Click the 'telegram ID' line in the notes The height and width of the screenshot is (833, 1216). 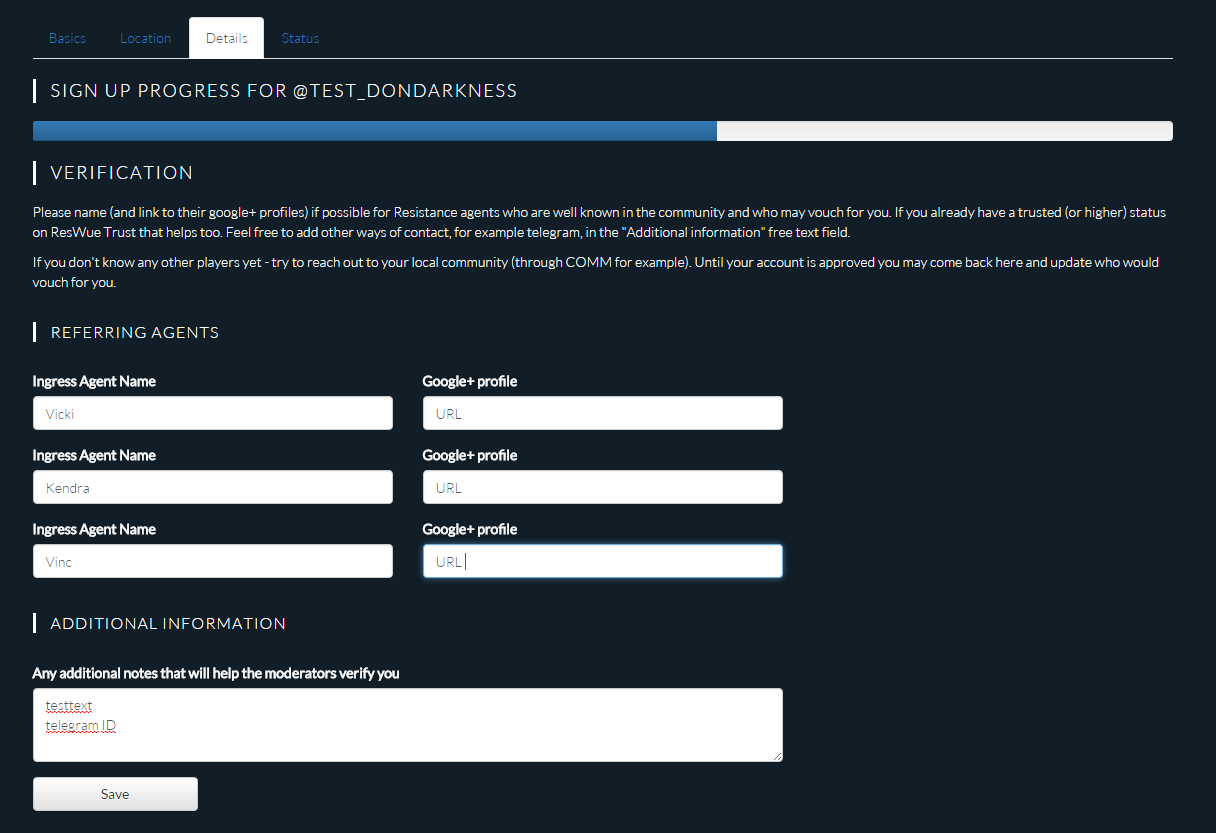click(81, 725)
